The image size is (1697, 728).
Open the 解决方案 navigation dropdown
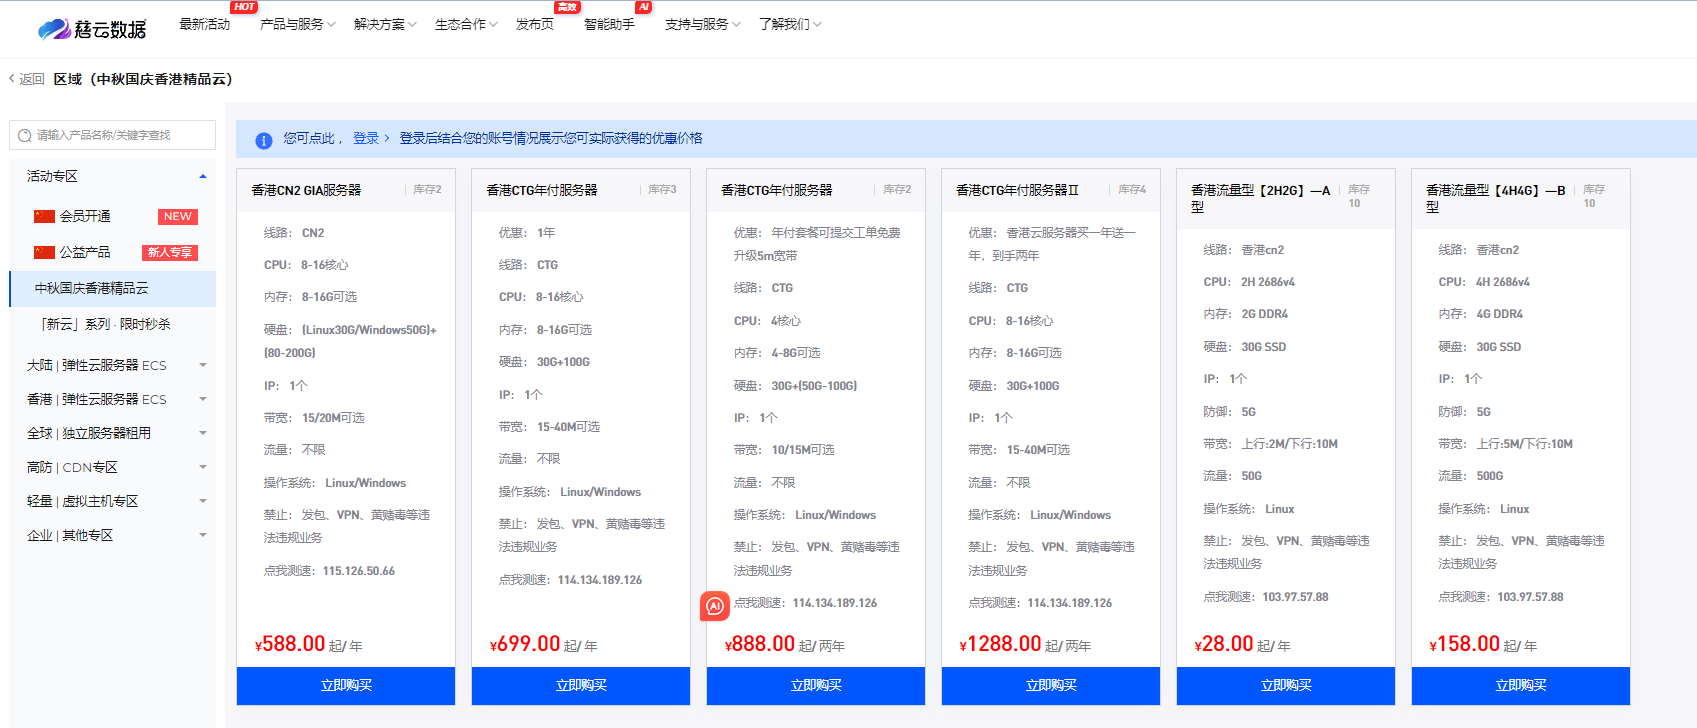(x=385, y=24)
